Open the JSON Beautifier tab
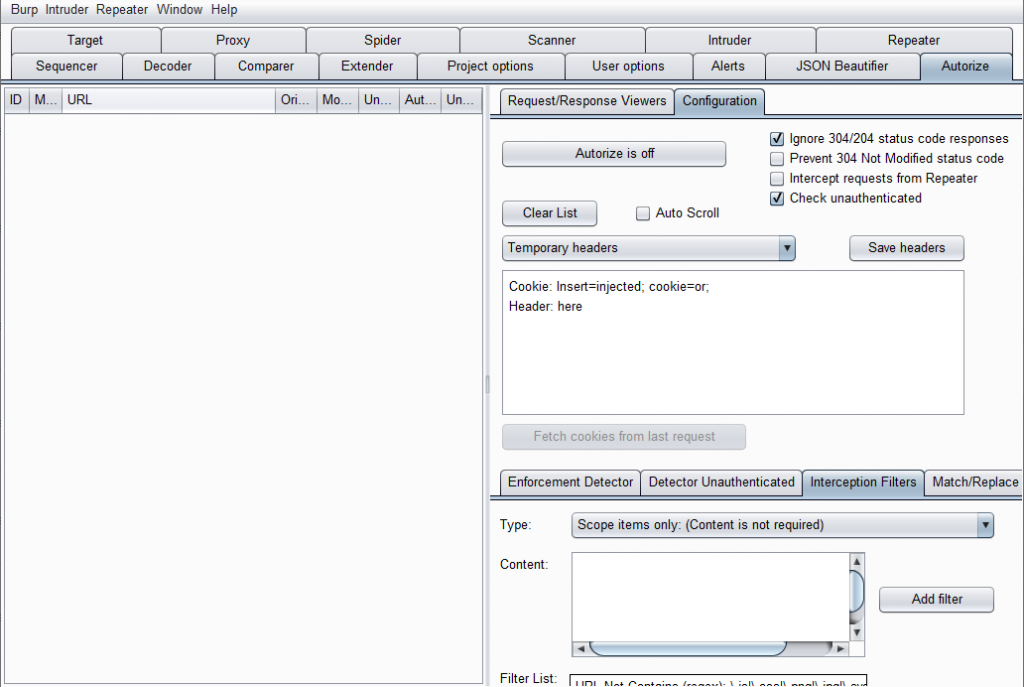Image resolution: width=1024 pixels, height=687 pixels. pos(842,66)
